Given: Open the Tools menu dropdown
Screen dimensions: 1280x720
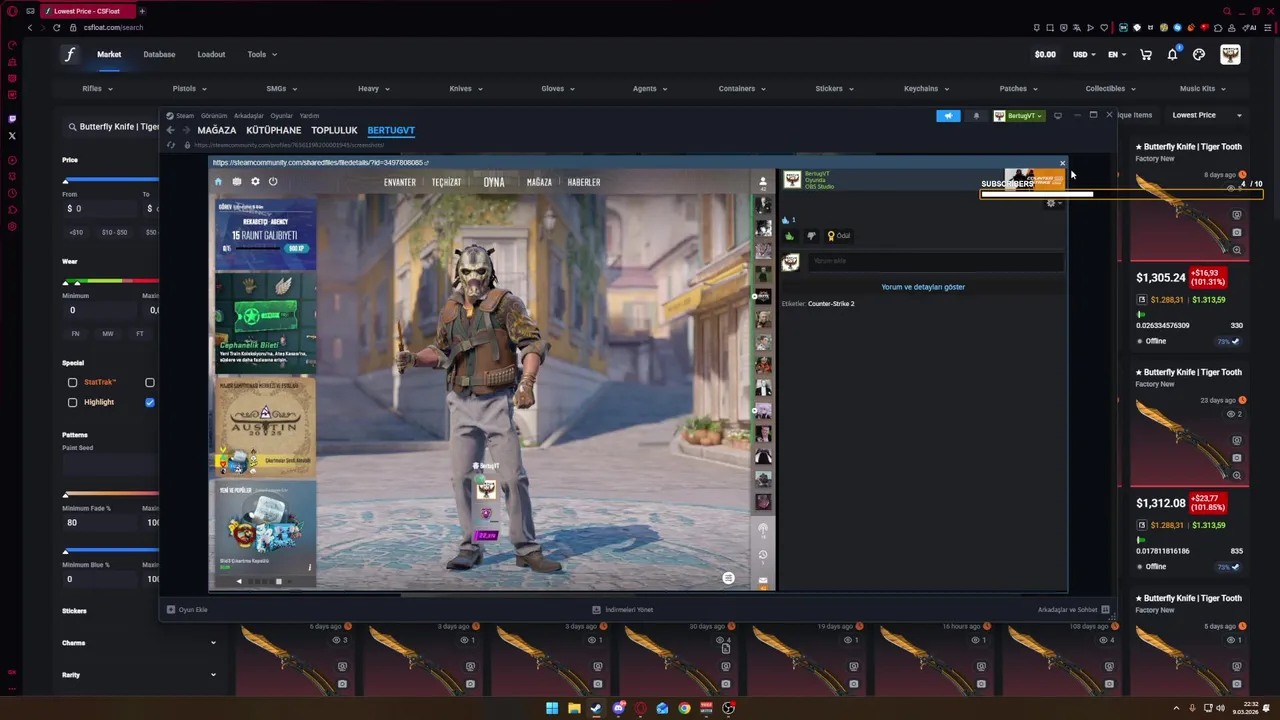Looking at the screenshot, I should [x=262, y=54].
